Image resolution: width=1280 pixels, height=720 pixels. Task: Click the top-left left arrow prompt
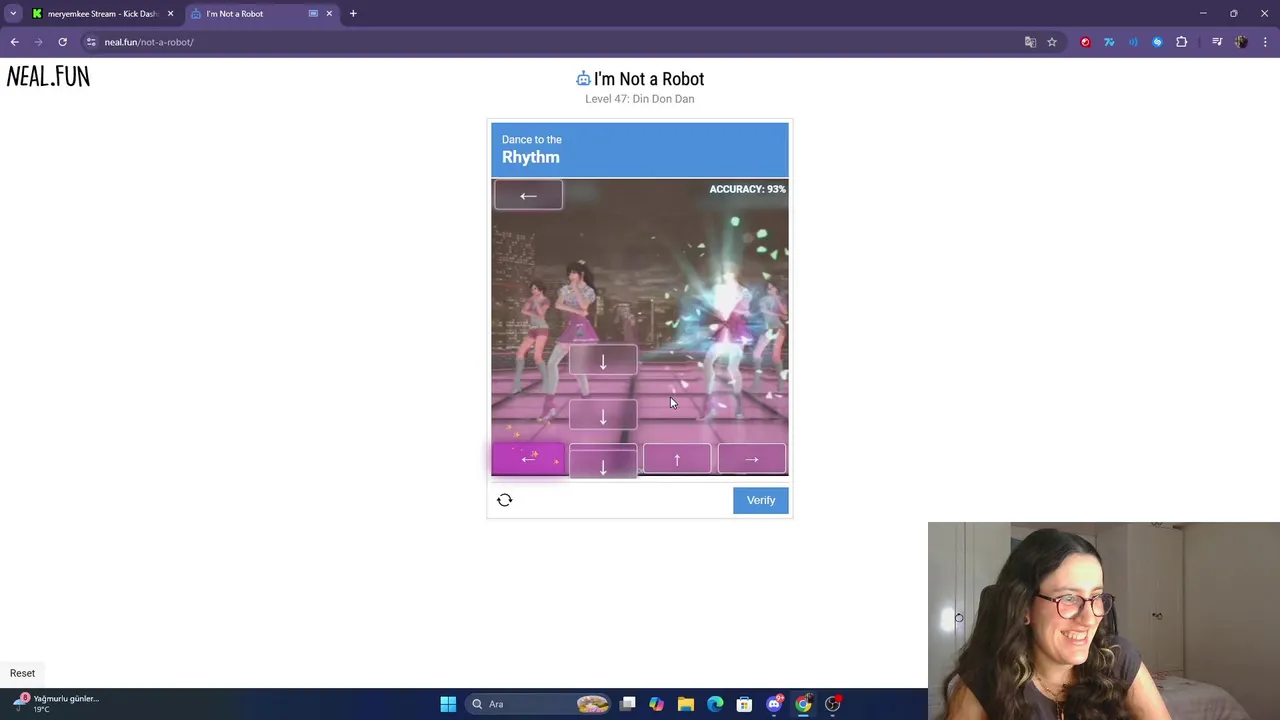[x=528, y=195]
